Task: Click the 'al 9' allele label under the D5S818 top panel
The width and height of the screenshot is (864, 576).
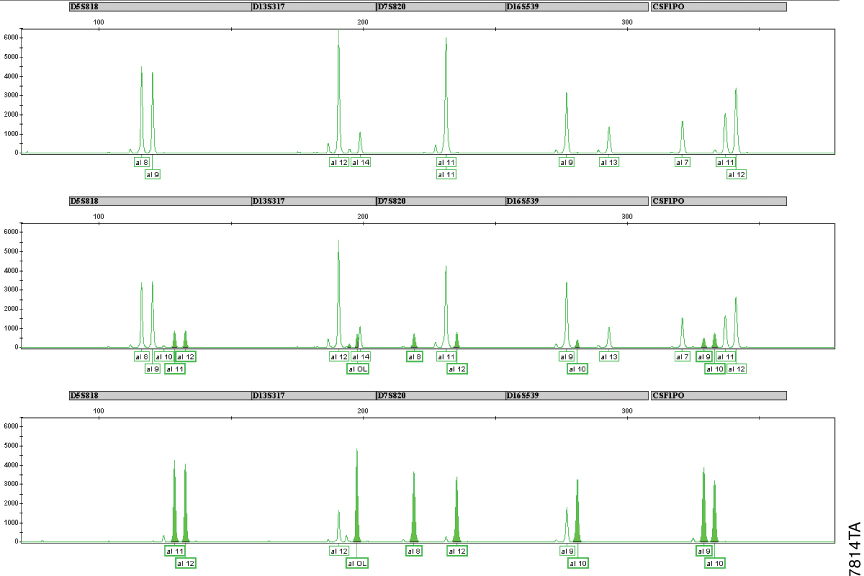Action: click(x=152, y=174)
